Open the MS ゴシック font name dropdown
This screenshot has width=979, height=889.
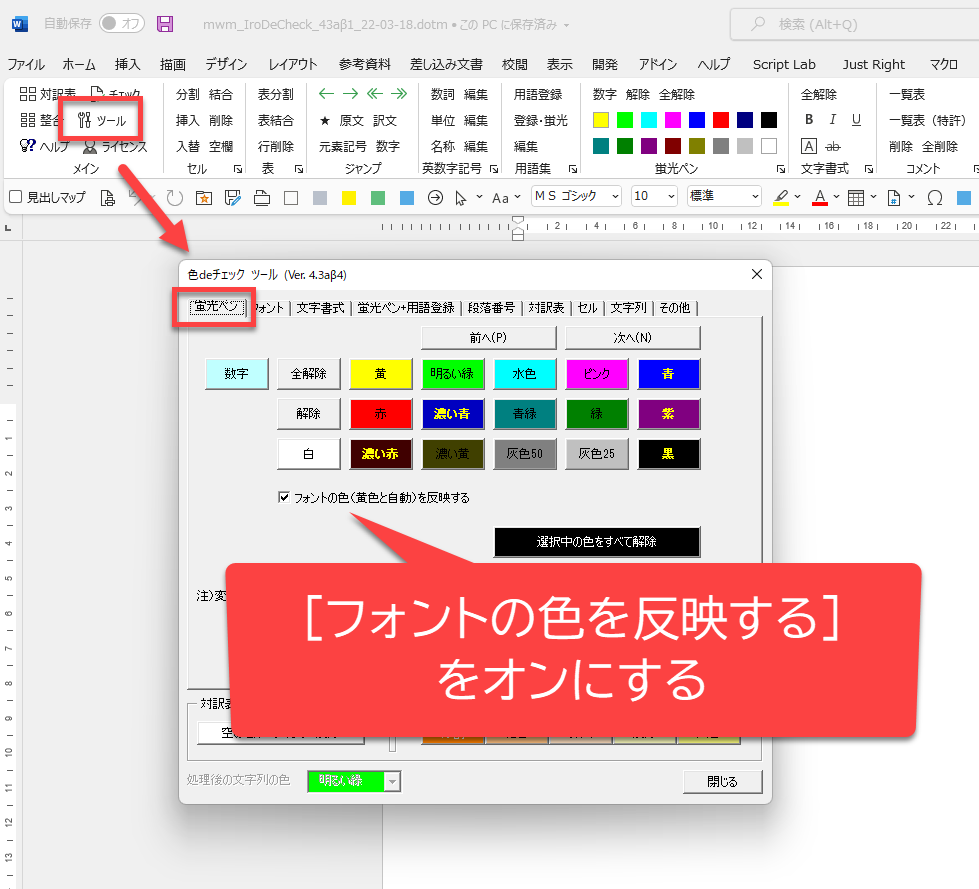612,197
